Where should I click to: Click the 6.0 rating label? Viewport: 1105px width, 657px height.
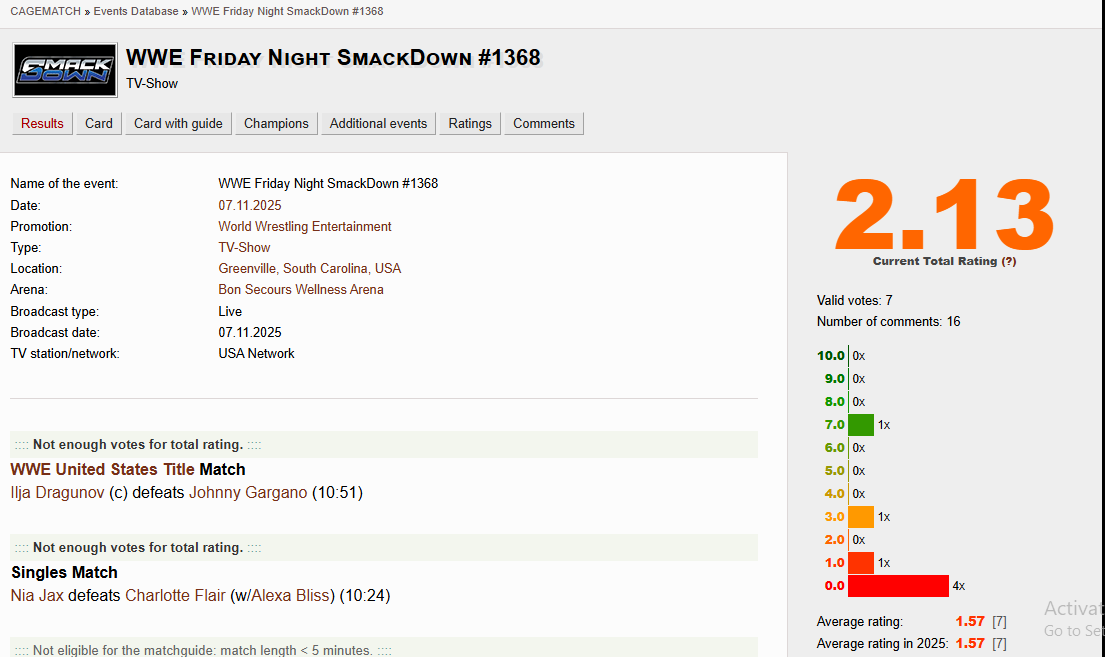coord(834,448)
